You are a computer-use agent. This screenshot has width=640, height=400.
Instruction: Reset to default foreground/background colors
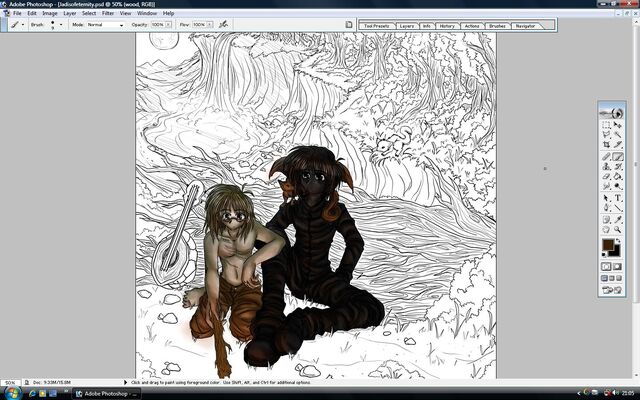click(x=604, y=255)
